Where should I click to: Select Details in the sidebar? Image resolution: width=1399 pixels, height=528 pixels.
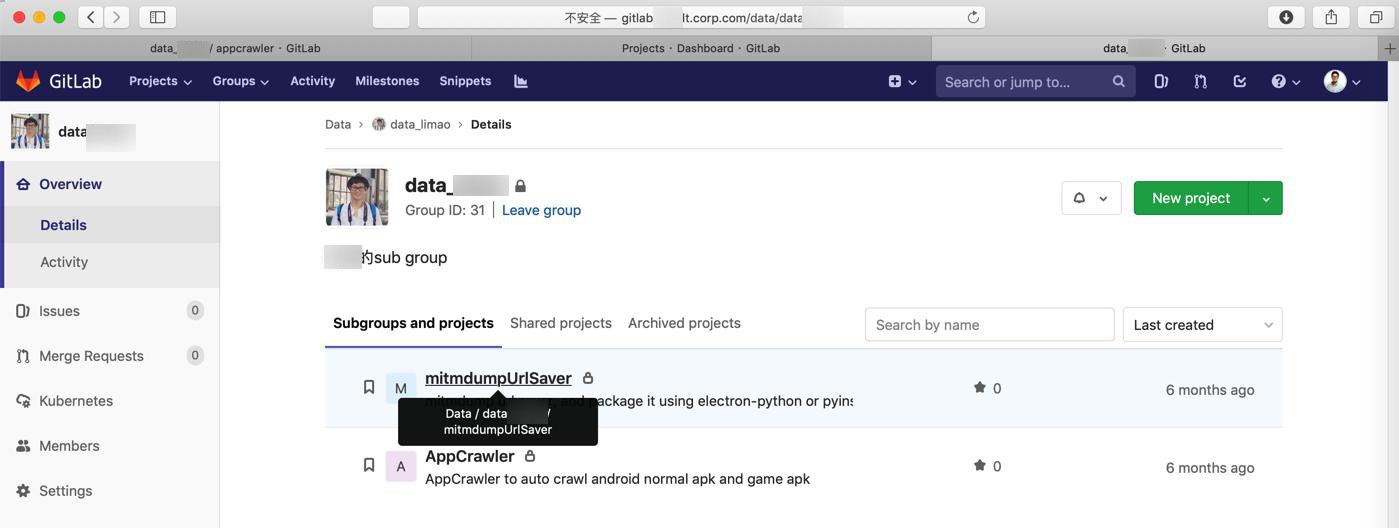coord(110,225)
